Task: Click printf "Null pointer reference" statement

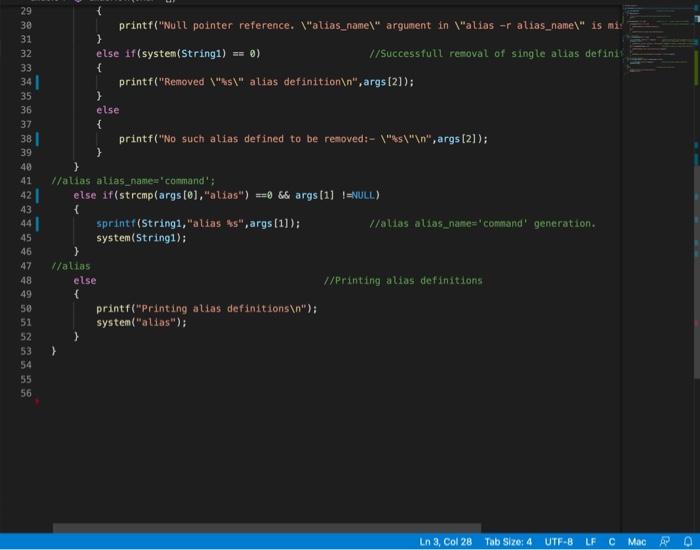Action: [370, 25]
